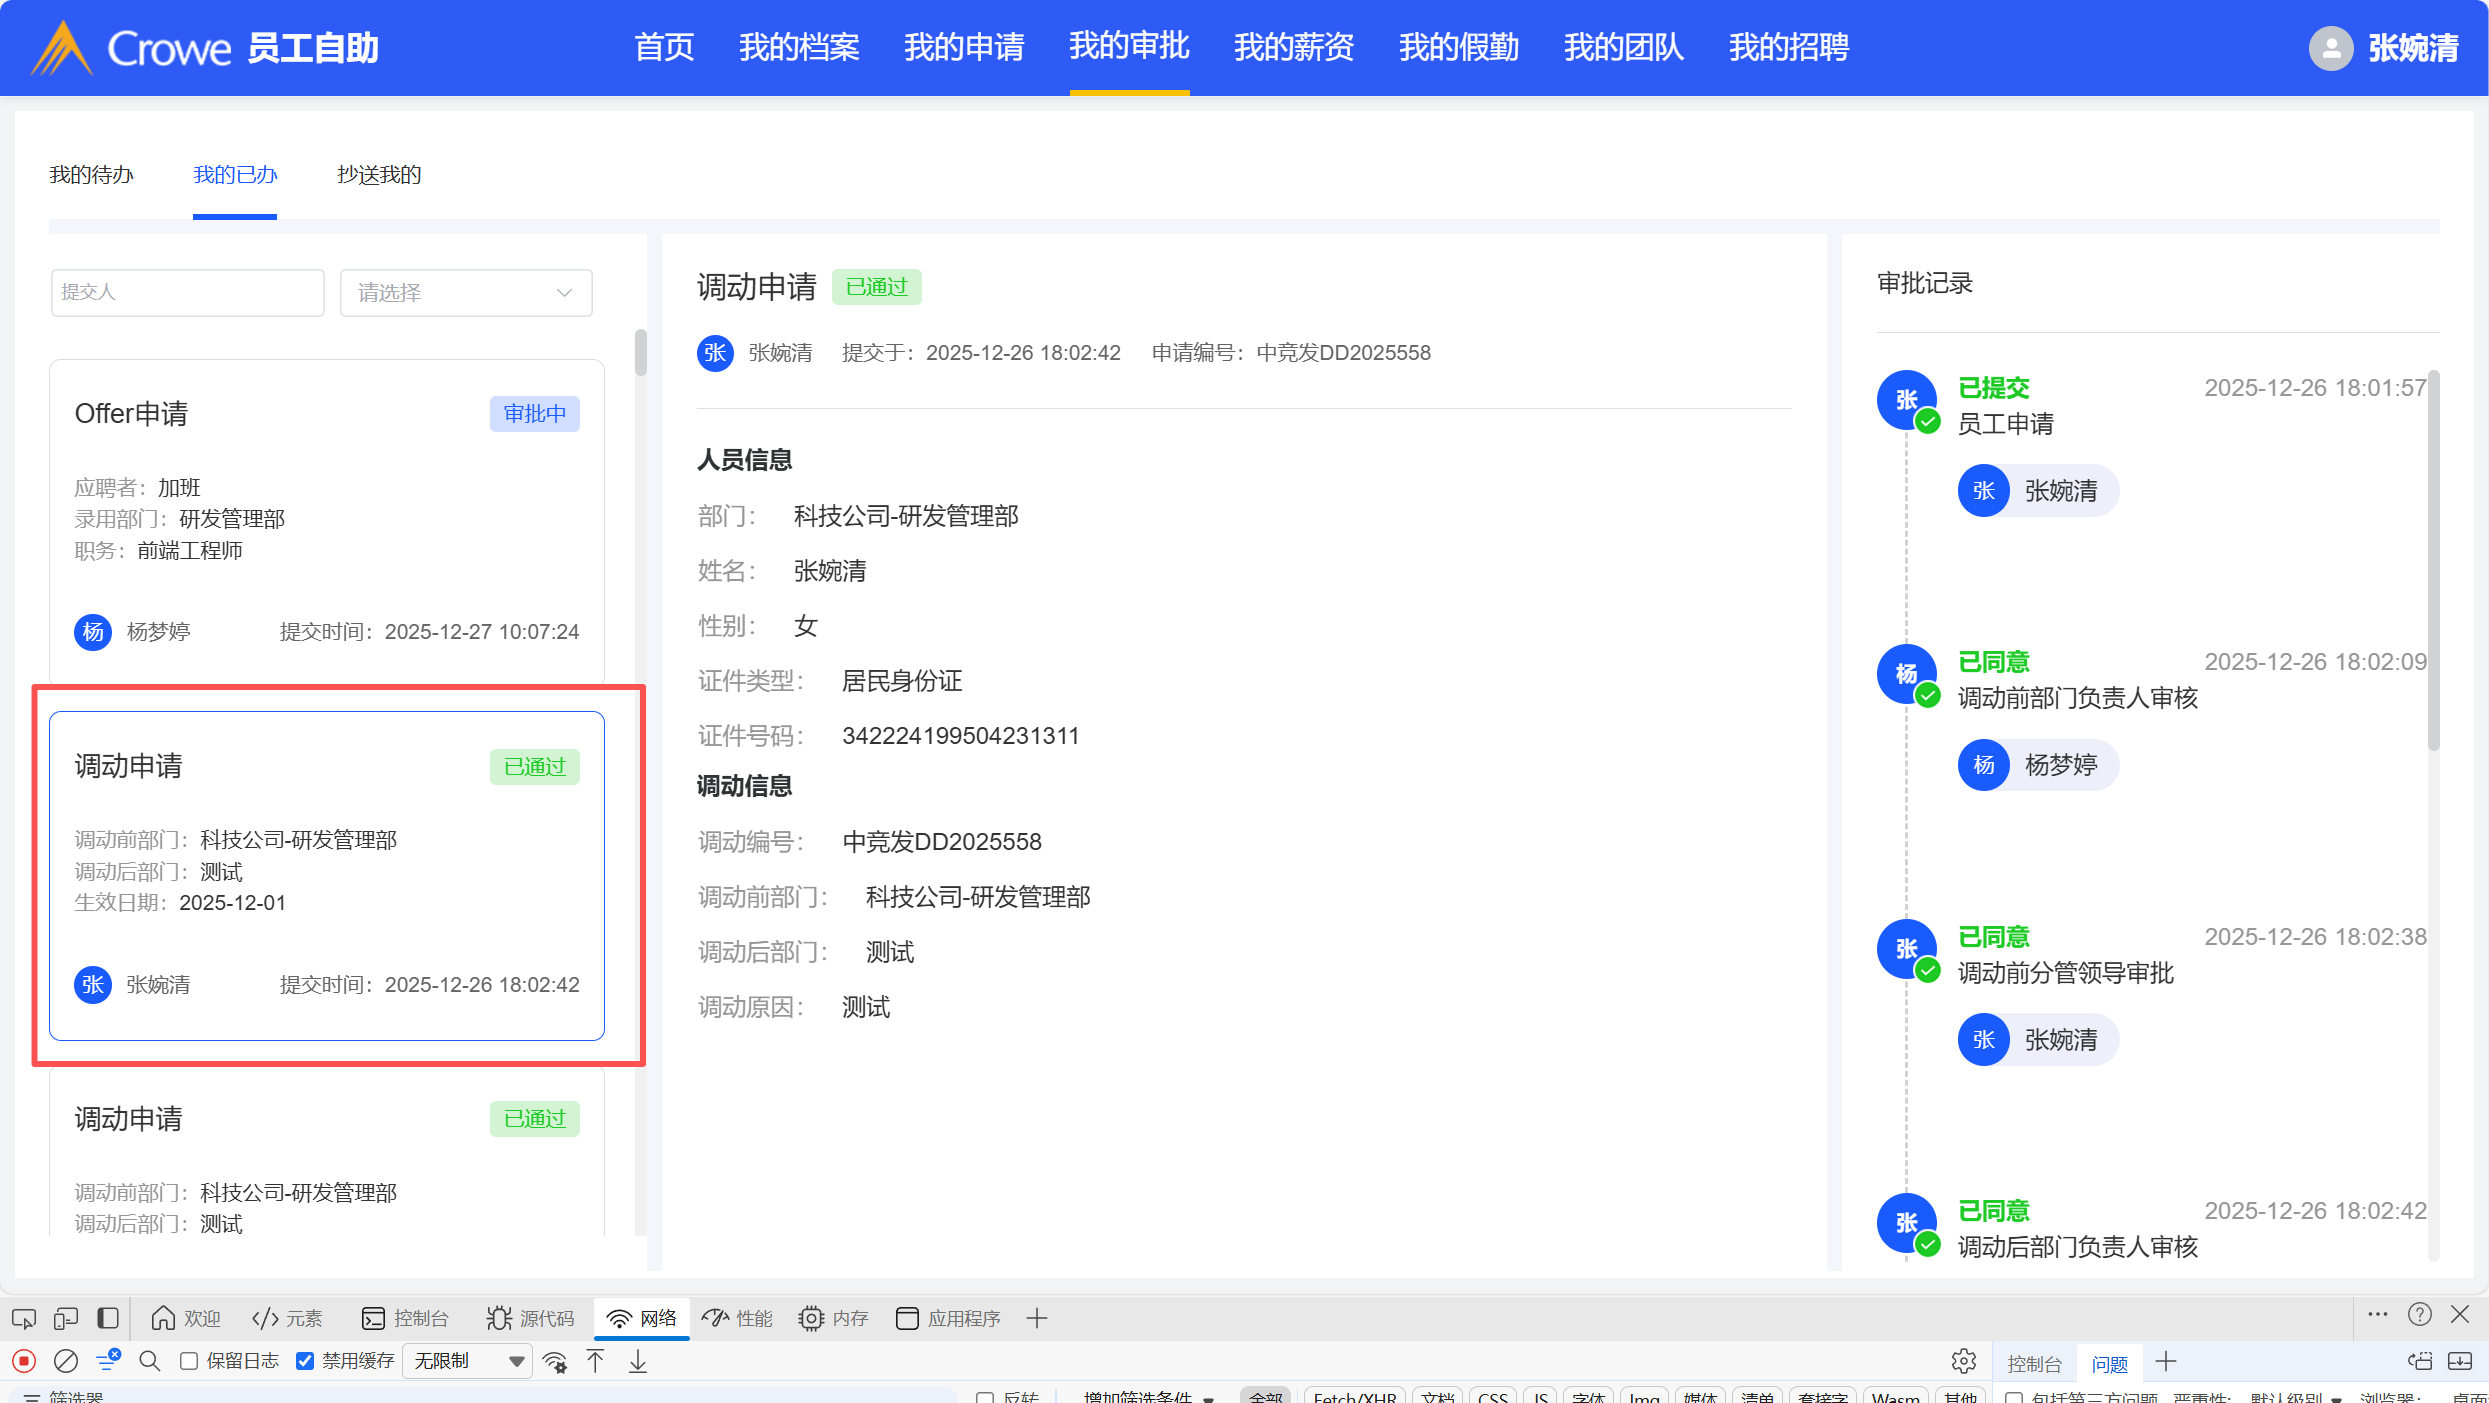The width and height of the screenshot is (2489, 1403).
Task: Click the DevTools help question-mark icon
Action: click(x=2420, y=1315)
